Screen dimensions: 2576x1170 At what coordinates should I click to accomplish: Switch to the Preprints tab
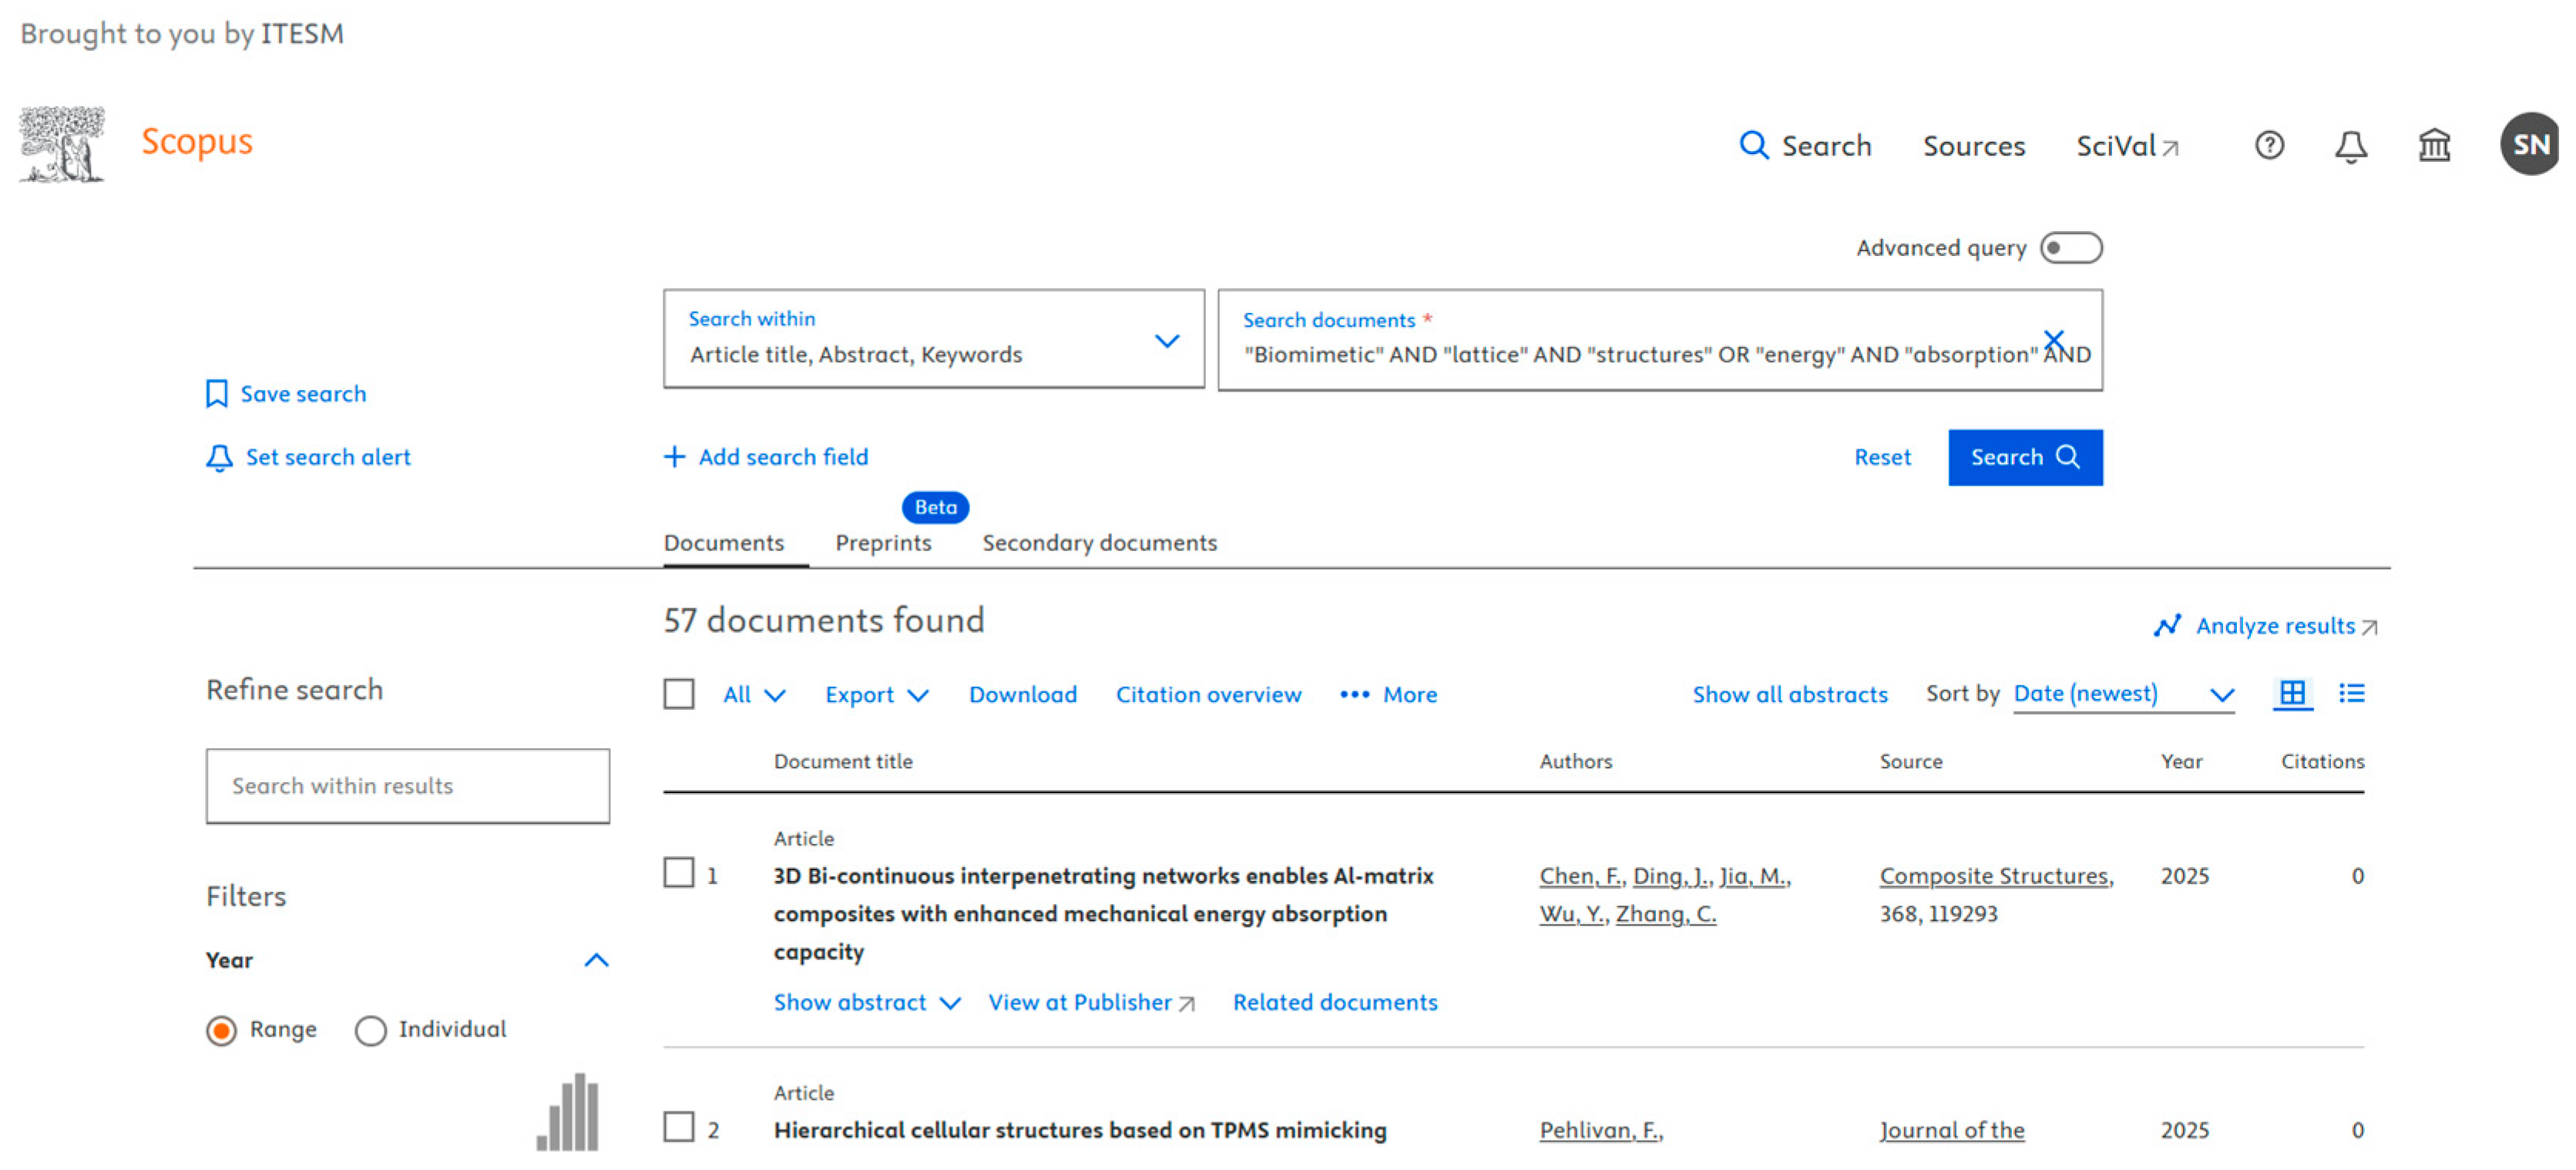pyautogui.click(x=883, y=543)
